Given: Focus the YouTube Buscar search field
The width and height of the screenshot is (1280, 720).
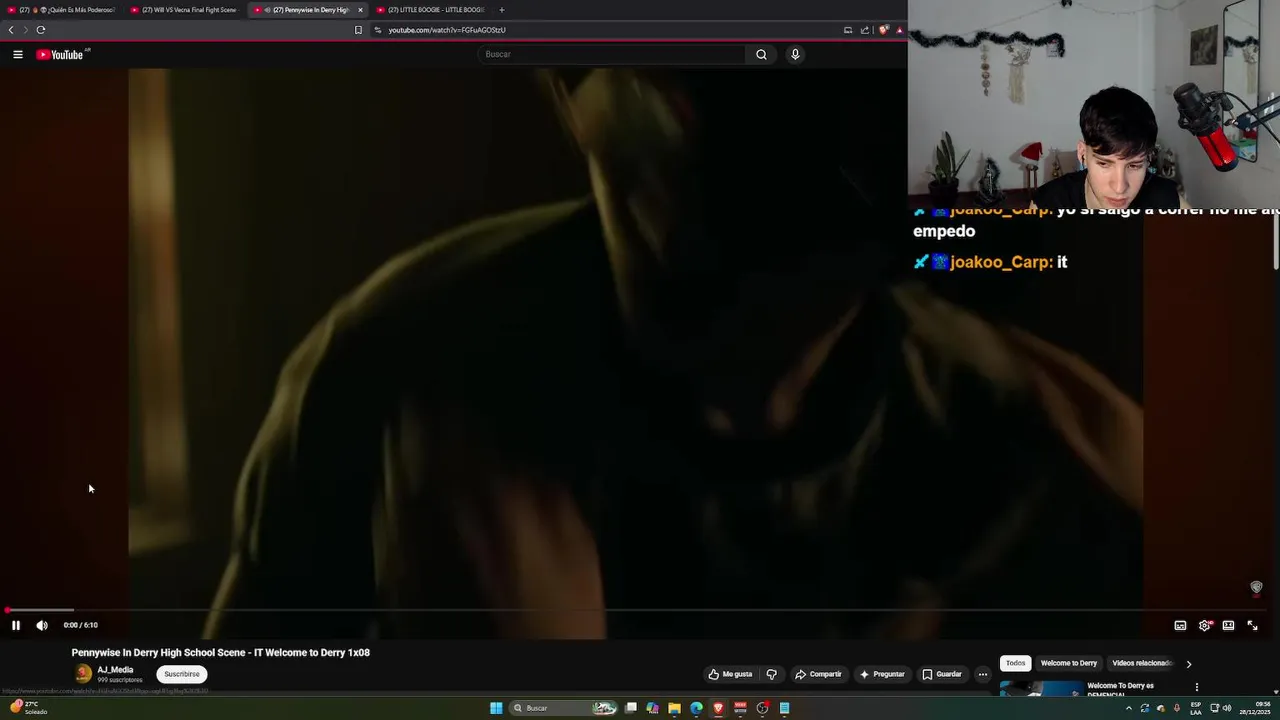Looking at the screenshot, I should coord(612,54).
